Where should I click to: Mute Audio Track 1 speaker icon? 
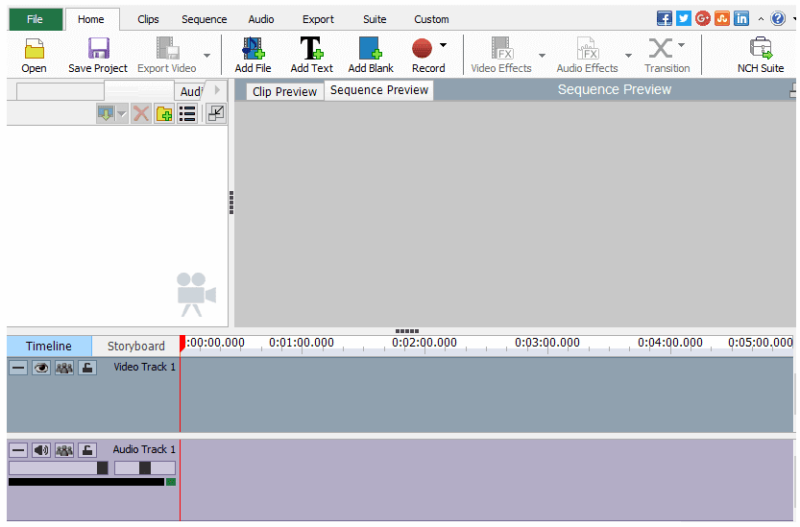point(41,450)
